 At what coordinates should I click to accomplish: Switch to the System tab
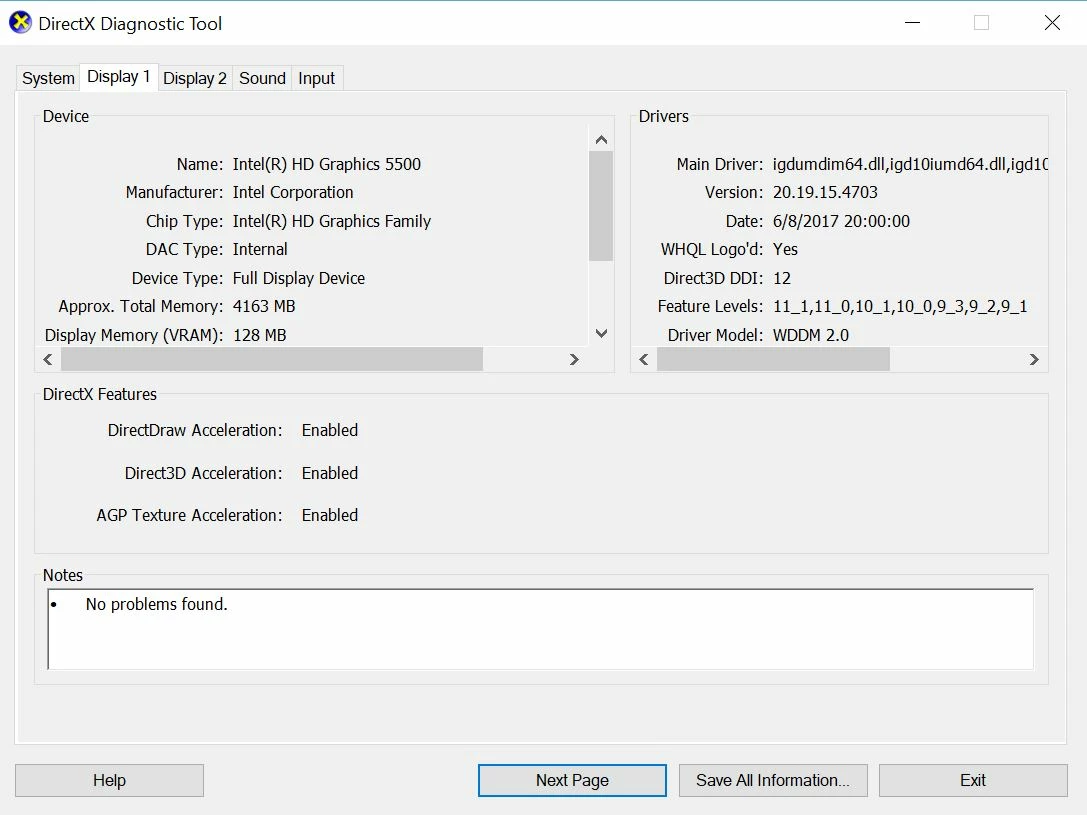click(48, 78)
